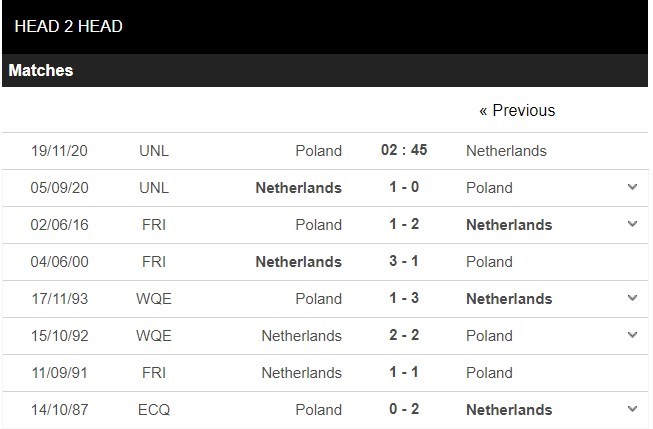Go to « Previous matches
Image resolution: width=653 pixels, height=429 pixels.
[516, 110]
